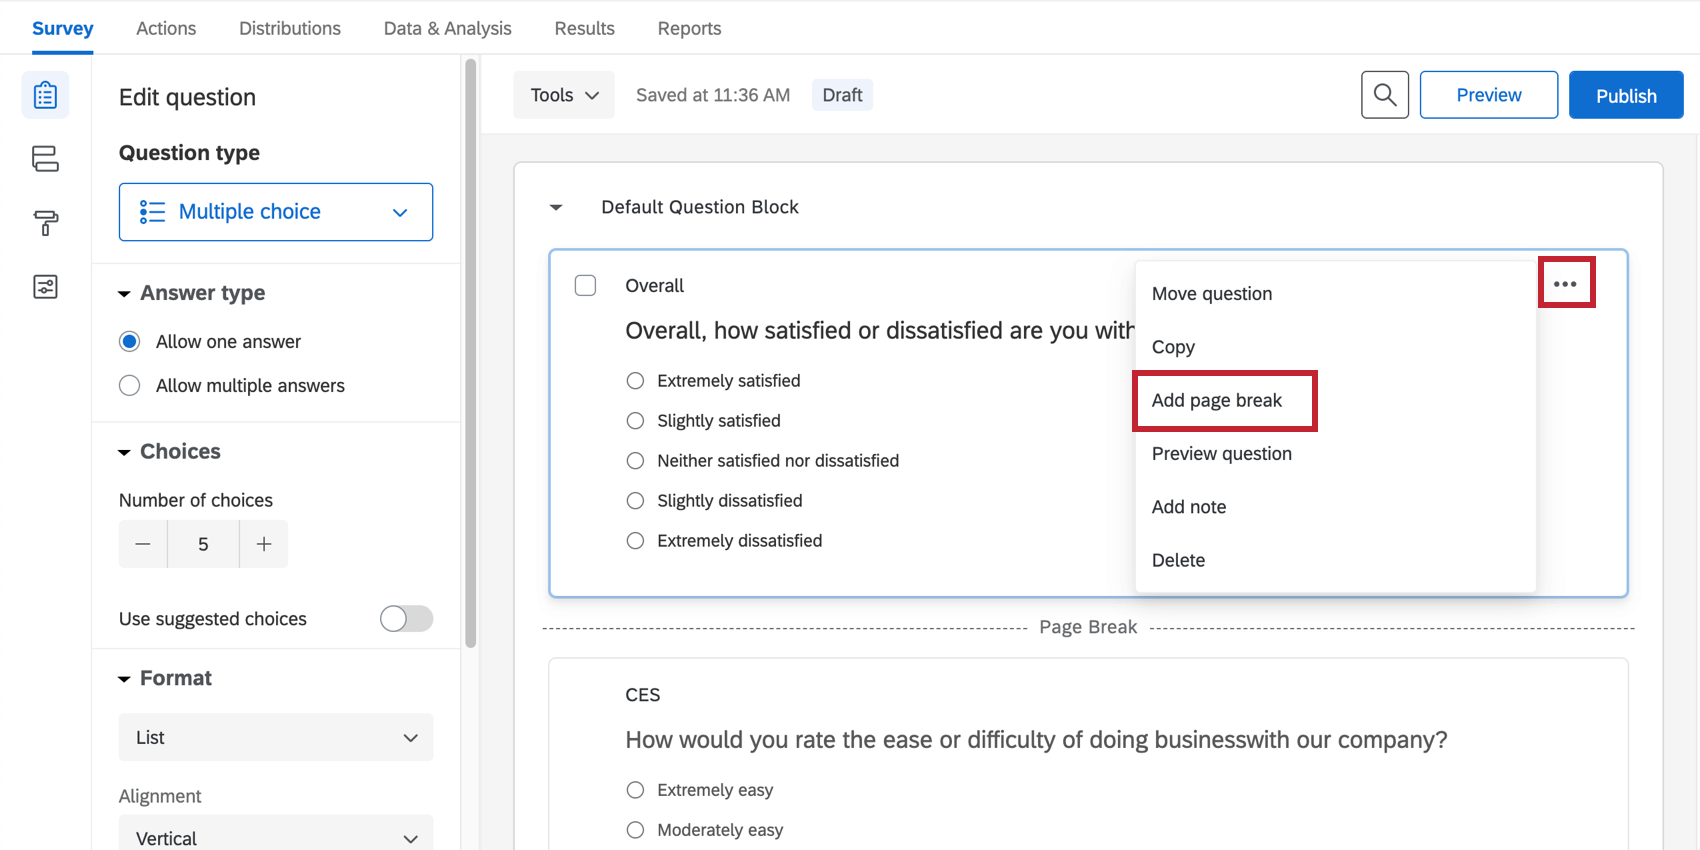Check the Overall question checkbox
Viewport: 1700px width, 850px height.
[x=586, y=286]
